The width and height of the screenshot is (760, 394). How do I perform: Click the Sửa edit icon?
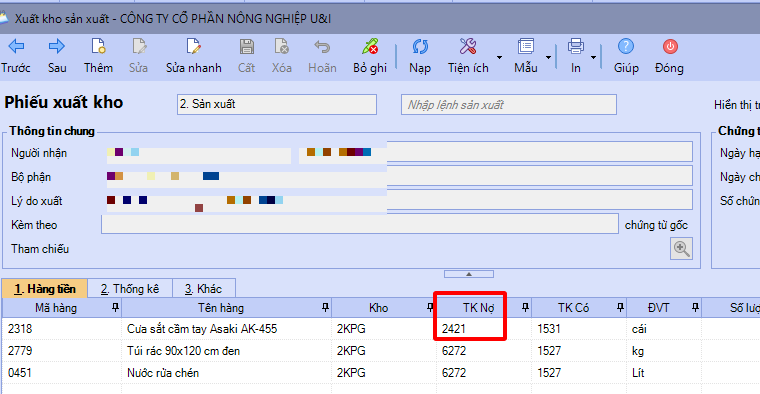tap(139, 47)
